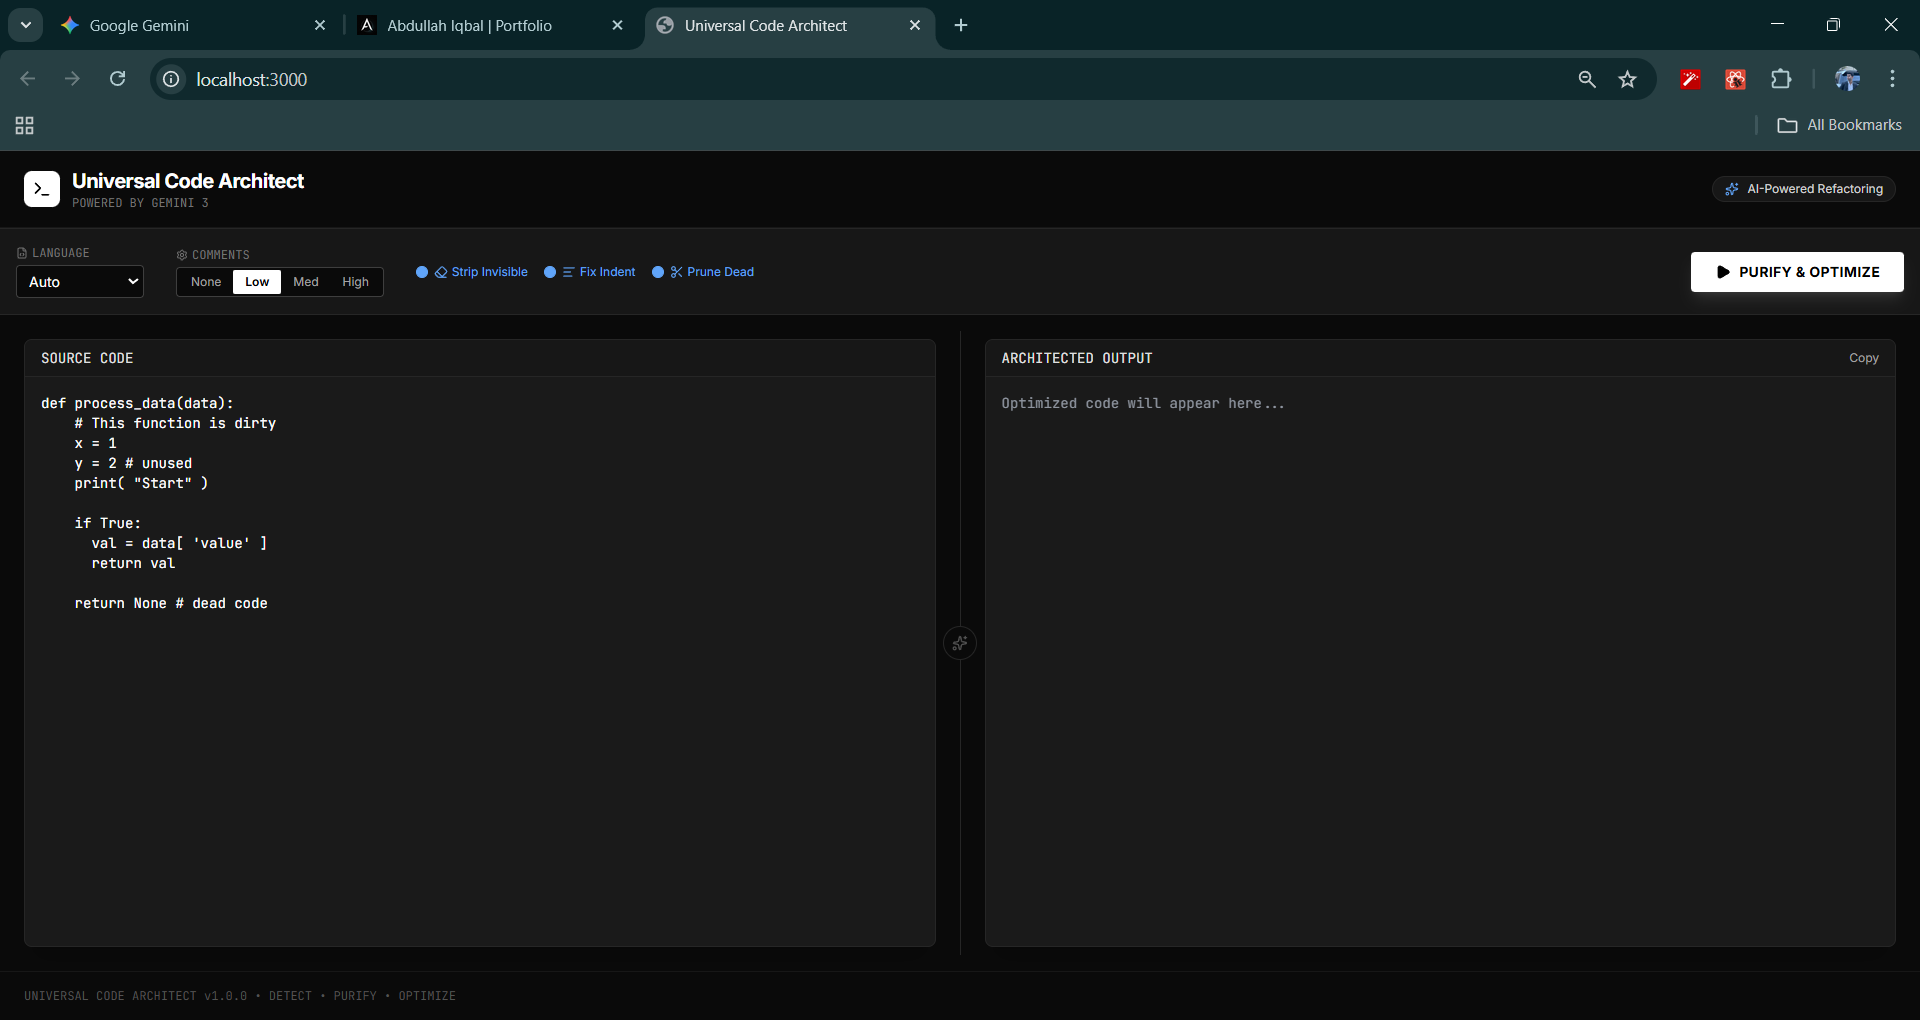Set comments level to High
The height and width of the screenshot is (1020, 1920).
coord(355,282)
